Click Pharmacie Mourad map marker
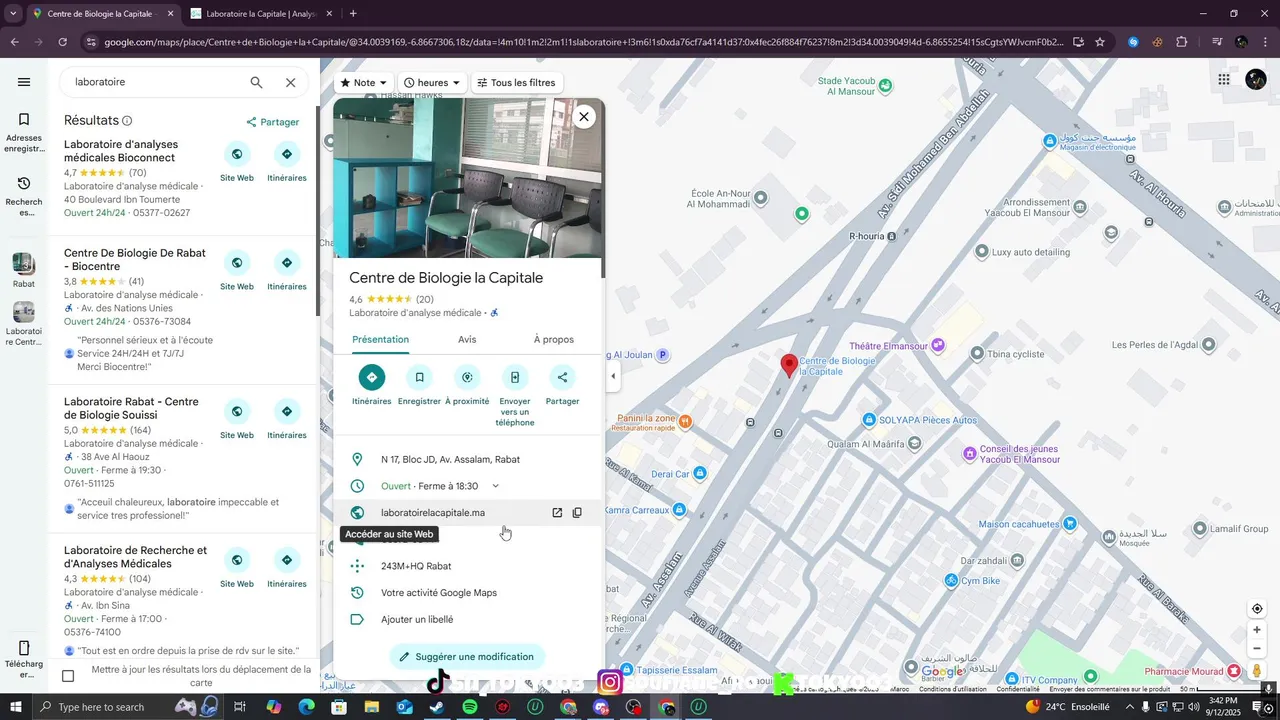 point(1234,670)
